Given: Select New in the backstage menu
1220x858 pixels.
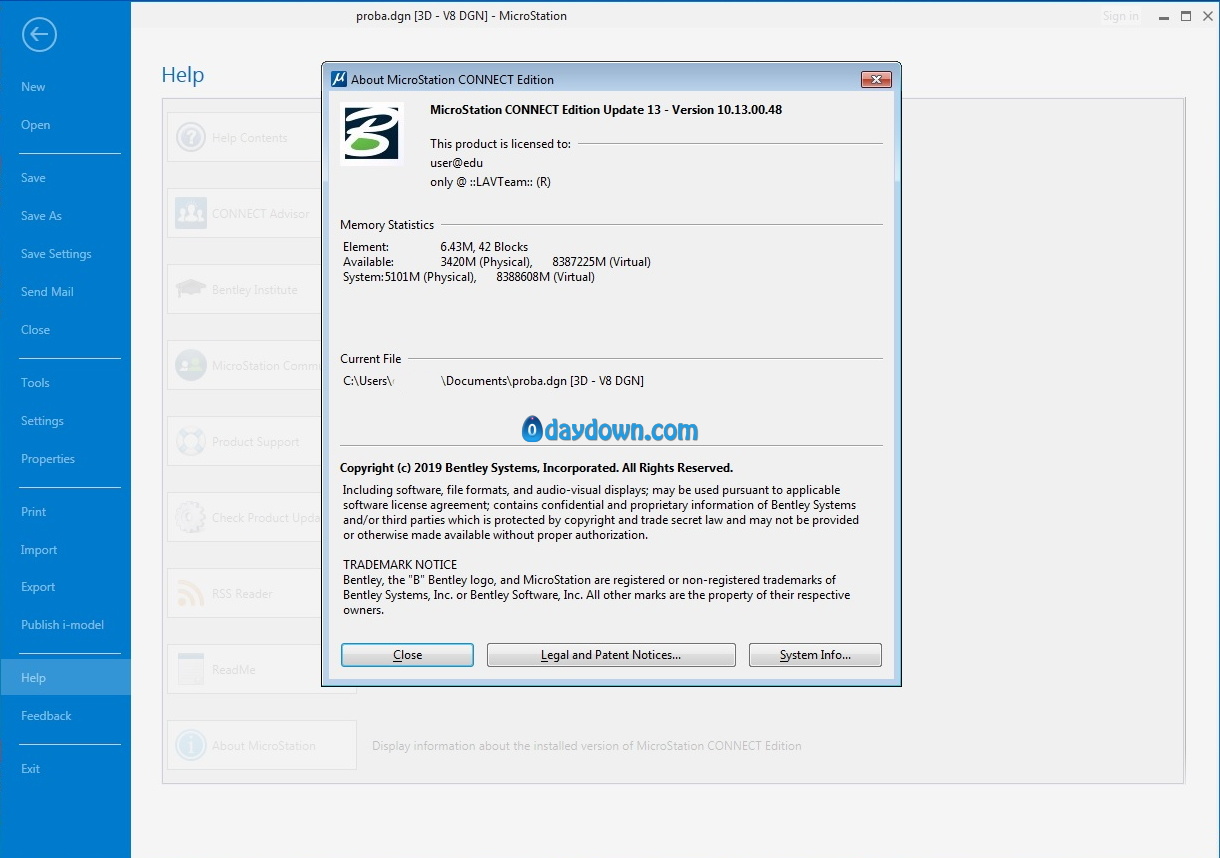Looking at the screenshot, I should click(x=65, y=87).
